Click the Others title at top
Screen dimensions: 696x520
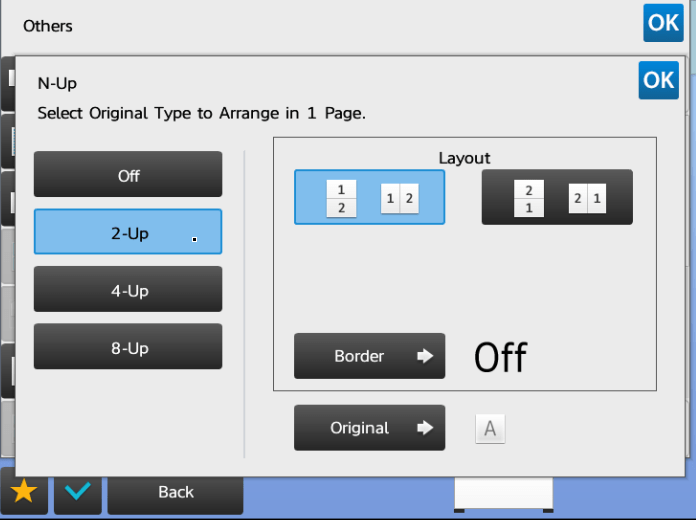(47, 26)
